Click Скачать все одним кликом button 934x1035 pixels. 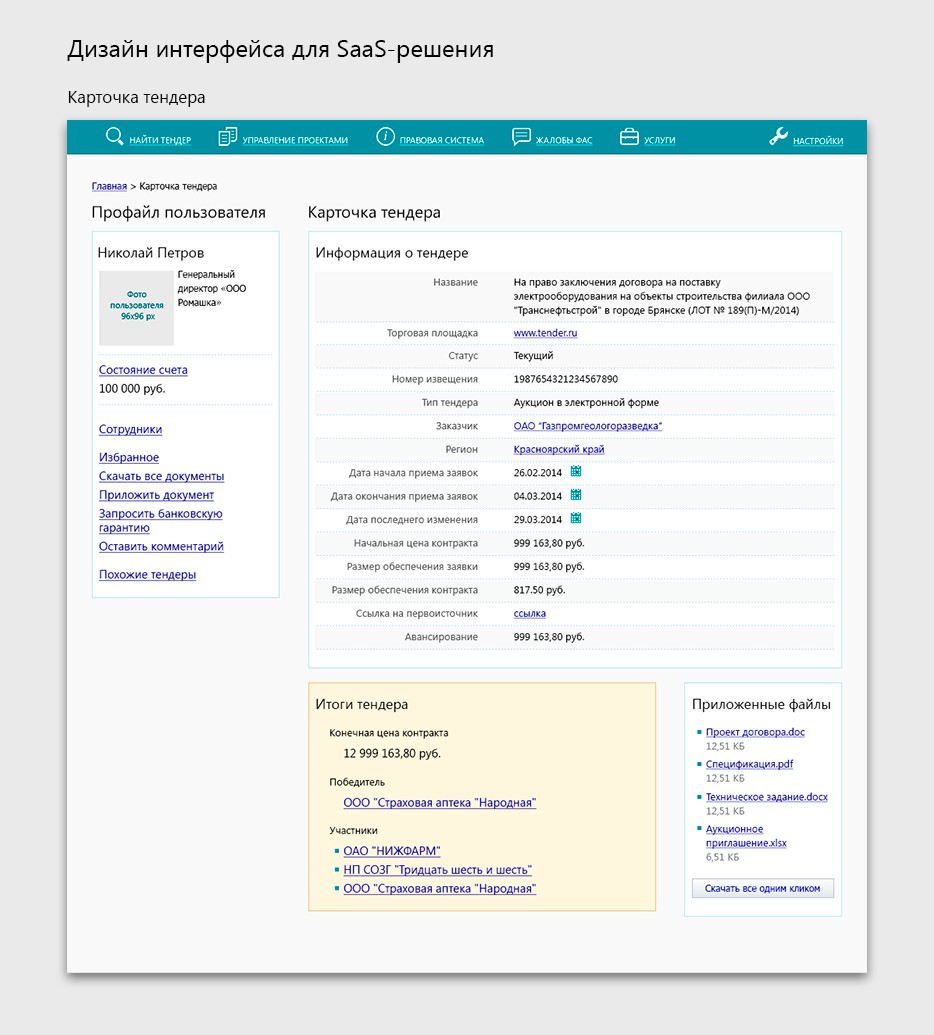point(762,888)
